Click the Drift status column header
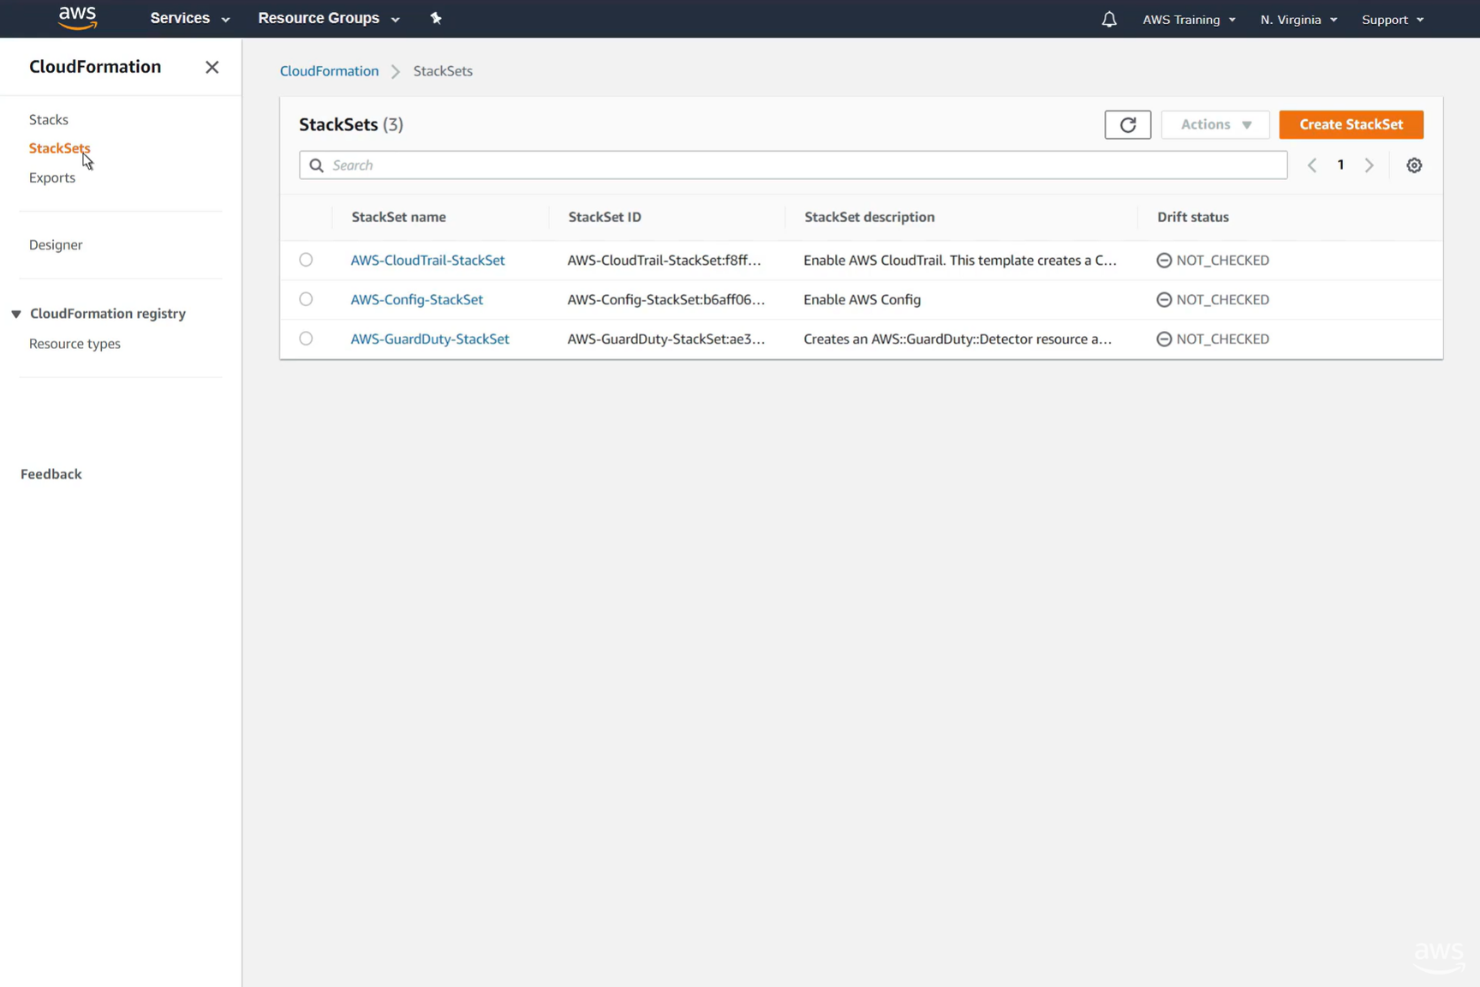 coord(1192,217)
